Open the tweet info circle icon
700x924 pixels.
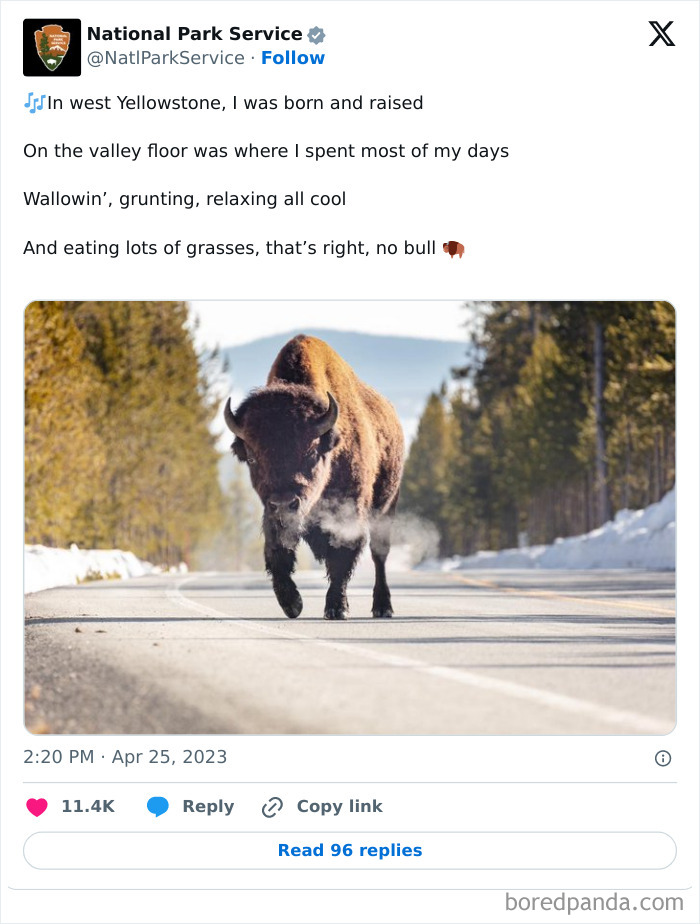[x=662, y=757]
